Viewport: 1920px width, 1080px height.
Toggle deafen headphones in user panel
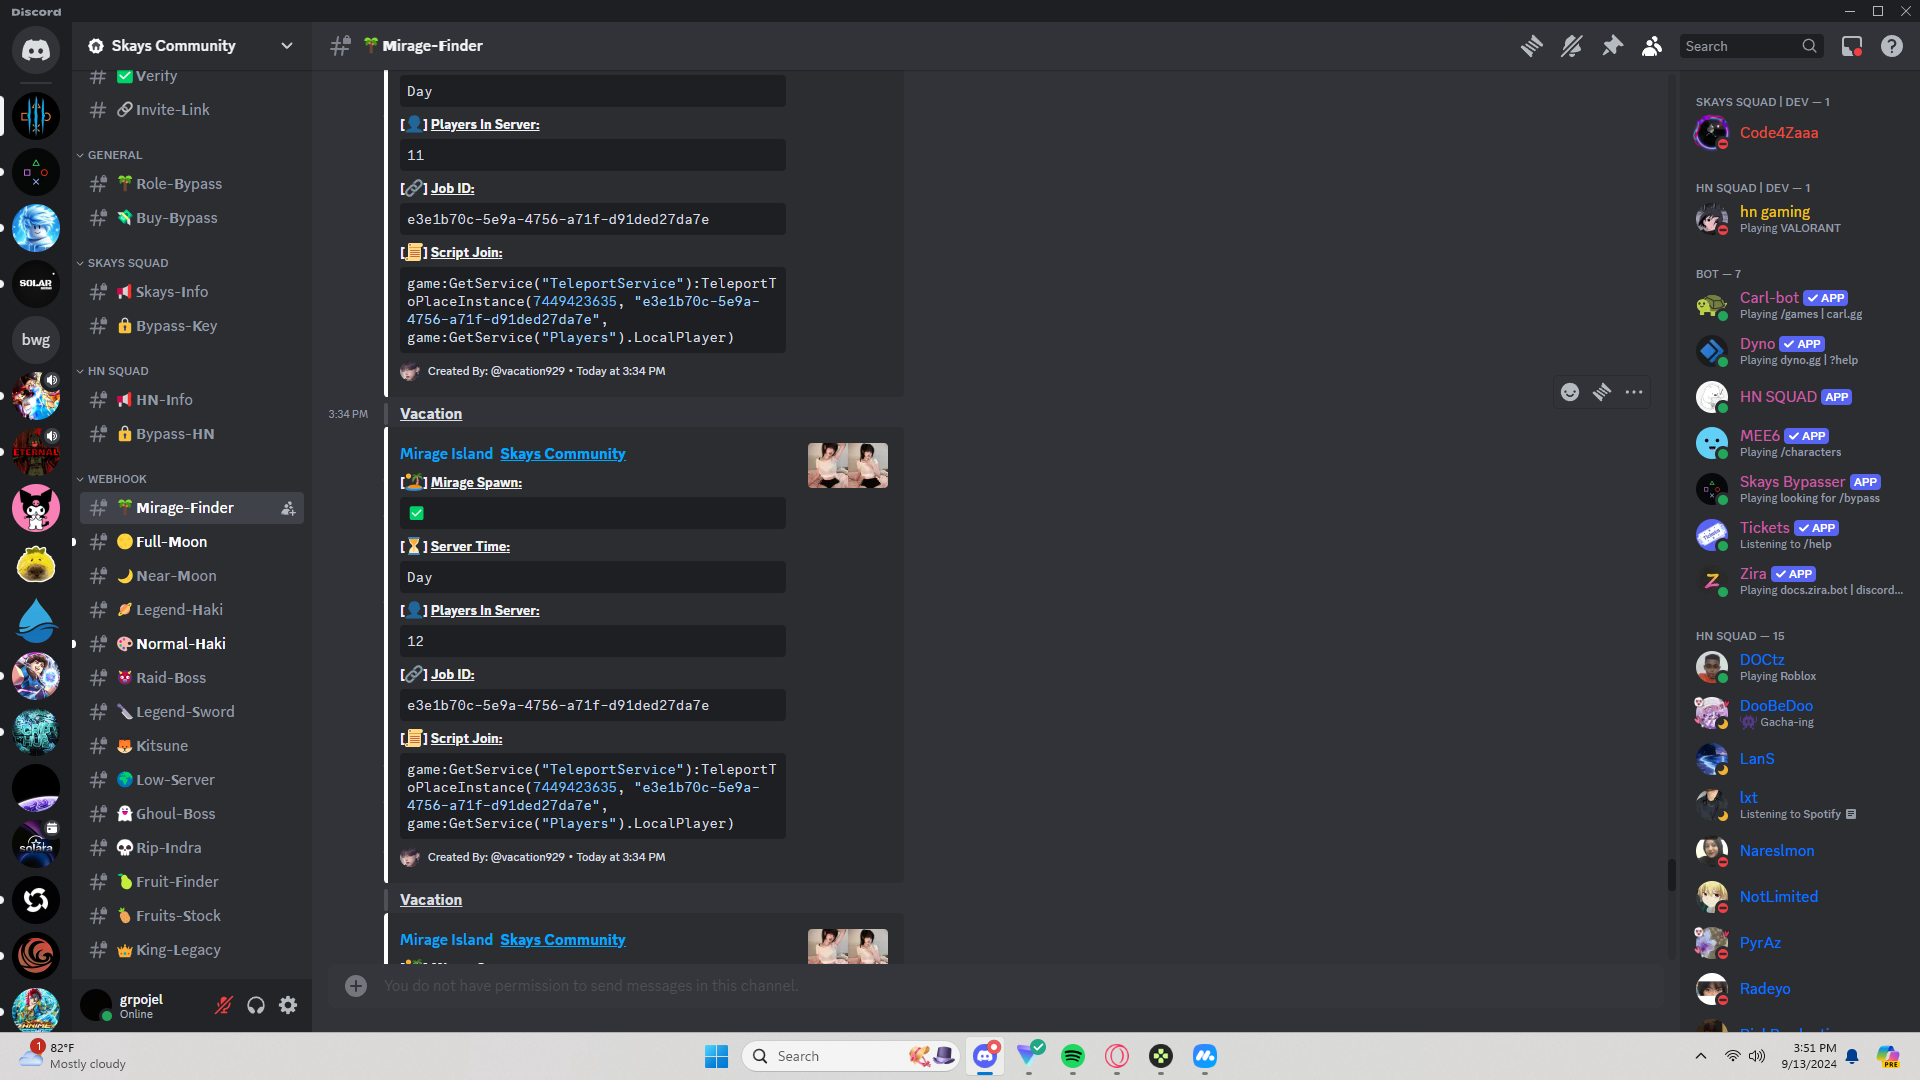pyautogui.click(x=256, y=1005)
